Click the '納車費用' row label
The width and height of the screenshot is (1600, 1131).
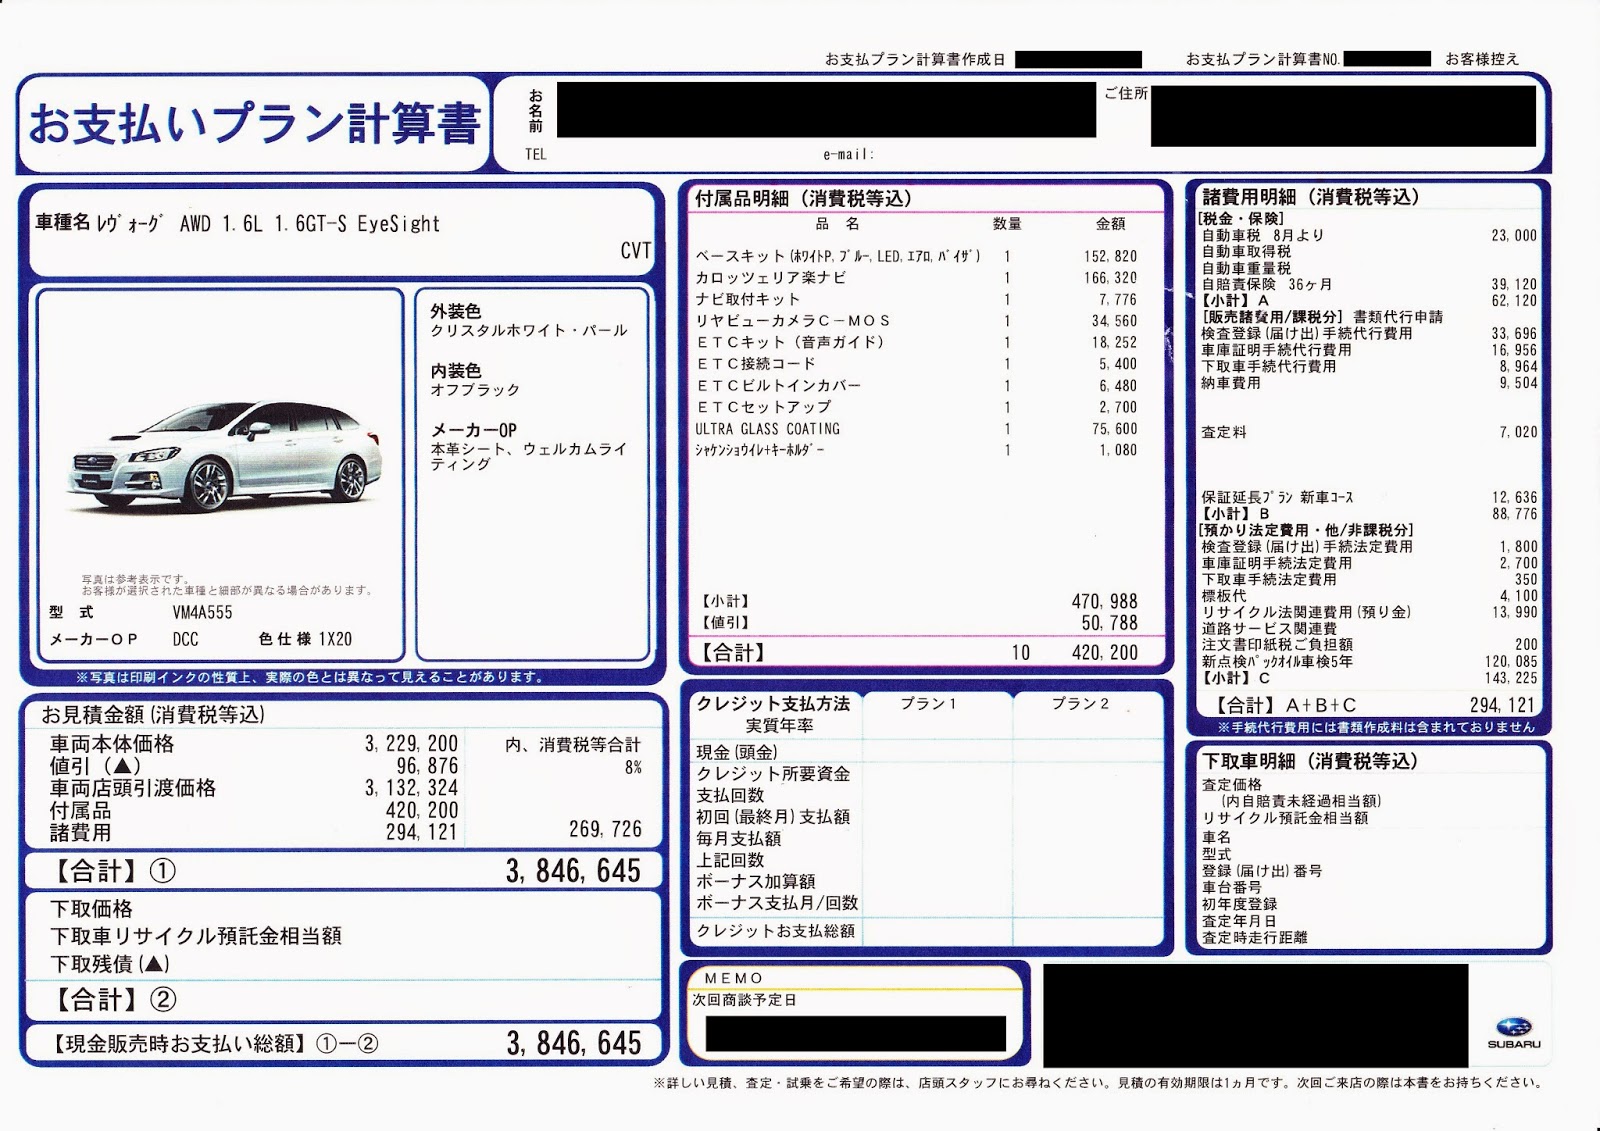(1231, 383)
